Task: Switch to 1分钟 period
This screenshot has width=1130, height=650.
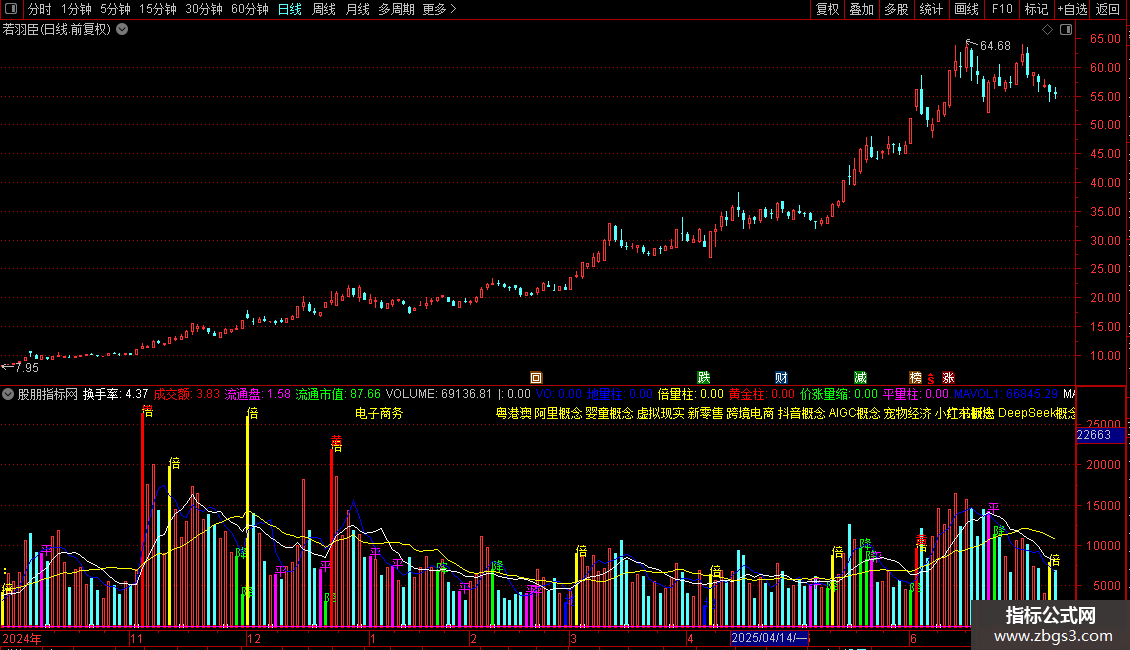Action: [76, 9]
